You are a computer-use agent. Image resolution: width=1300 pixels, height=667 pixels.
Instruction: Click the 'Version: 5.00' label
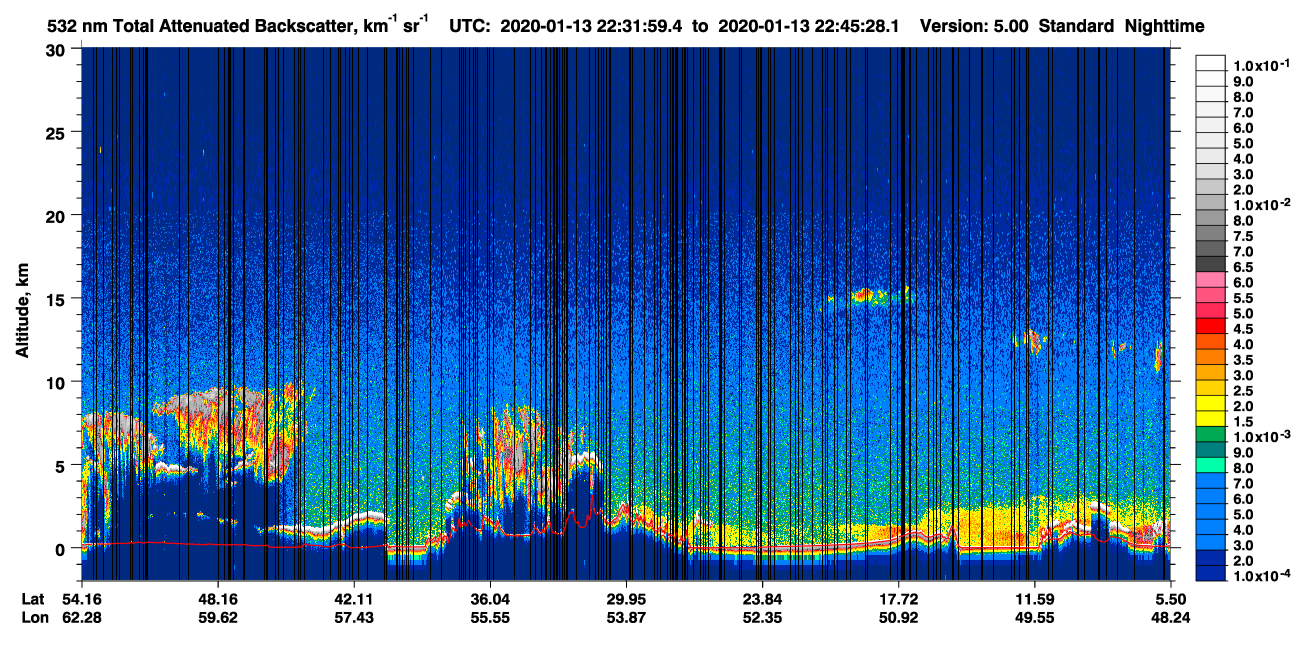[974, 27]
